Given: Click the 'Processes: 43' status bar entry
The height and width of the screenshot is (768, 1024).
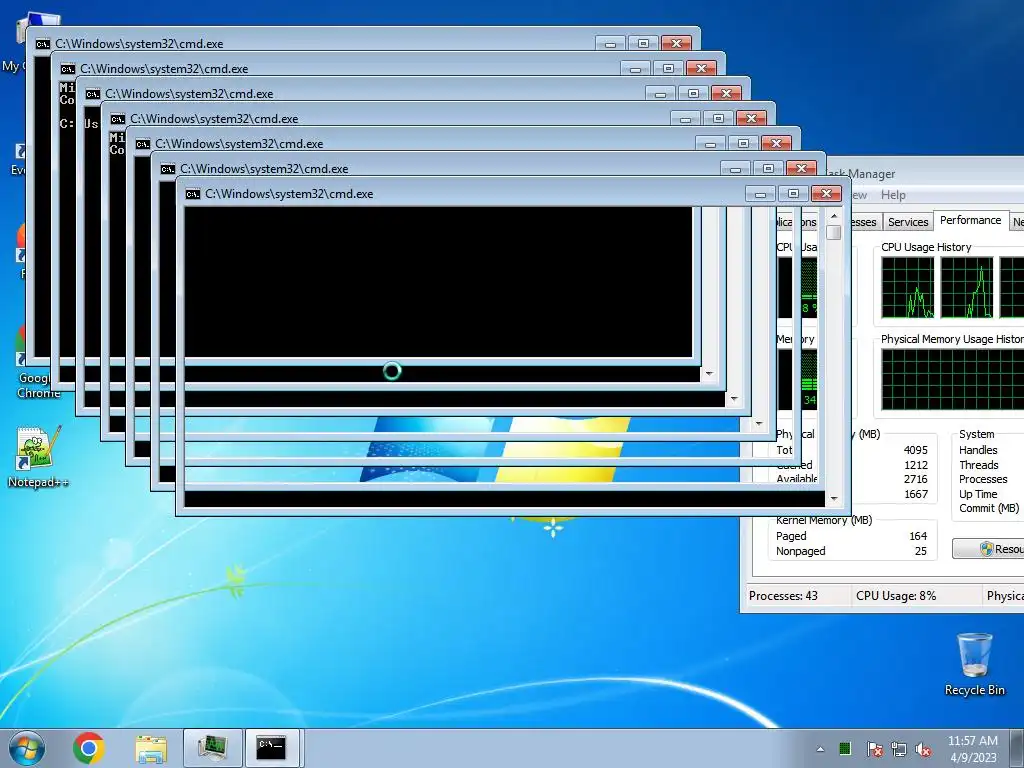Looking at the screenshot, I should (783, 596).
